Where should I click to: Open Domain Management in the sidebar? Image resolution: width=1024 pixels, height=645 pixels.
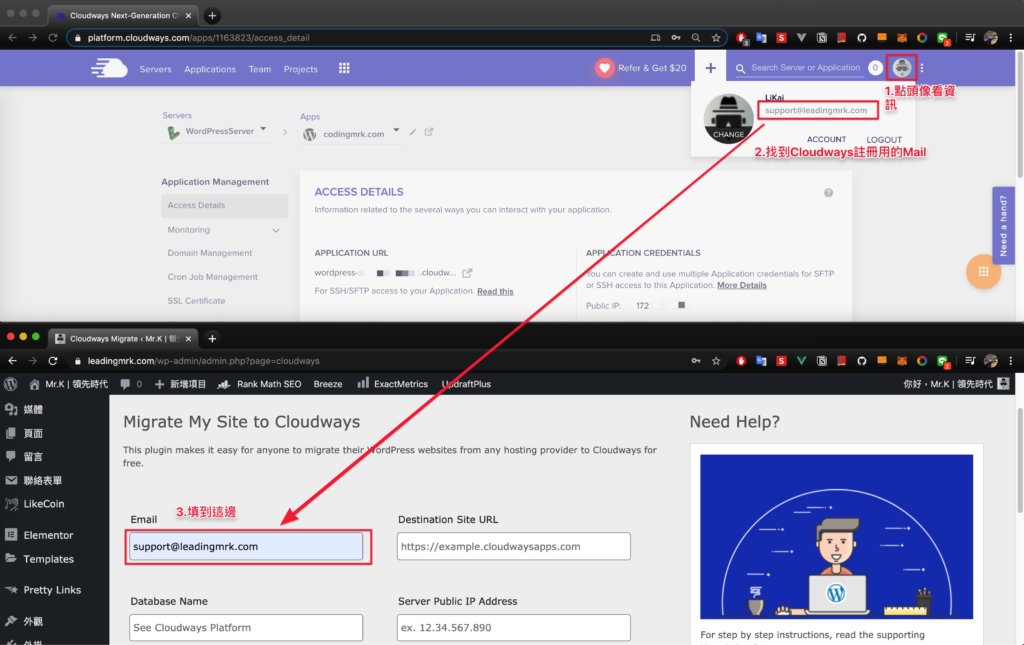[x=210, y=253]
